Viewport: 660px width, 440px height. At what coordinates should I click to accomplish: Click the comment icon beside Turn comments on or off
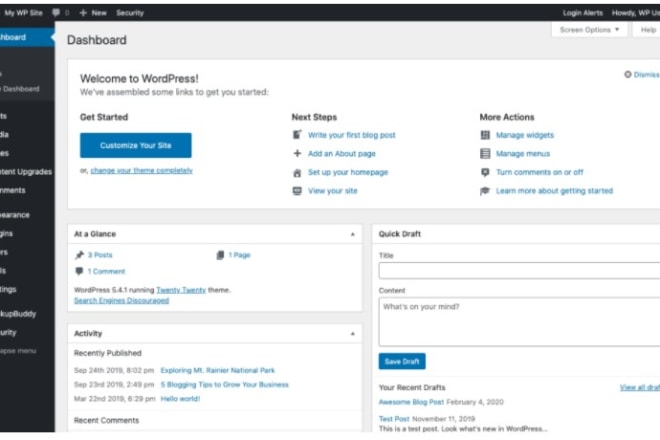(x=485, y=172)
